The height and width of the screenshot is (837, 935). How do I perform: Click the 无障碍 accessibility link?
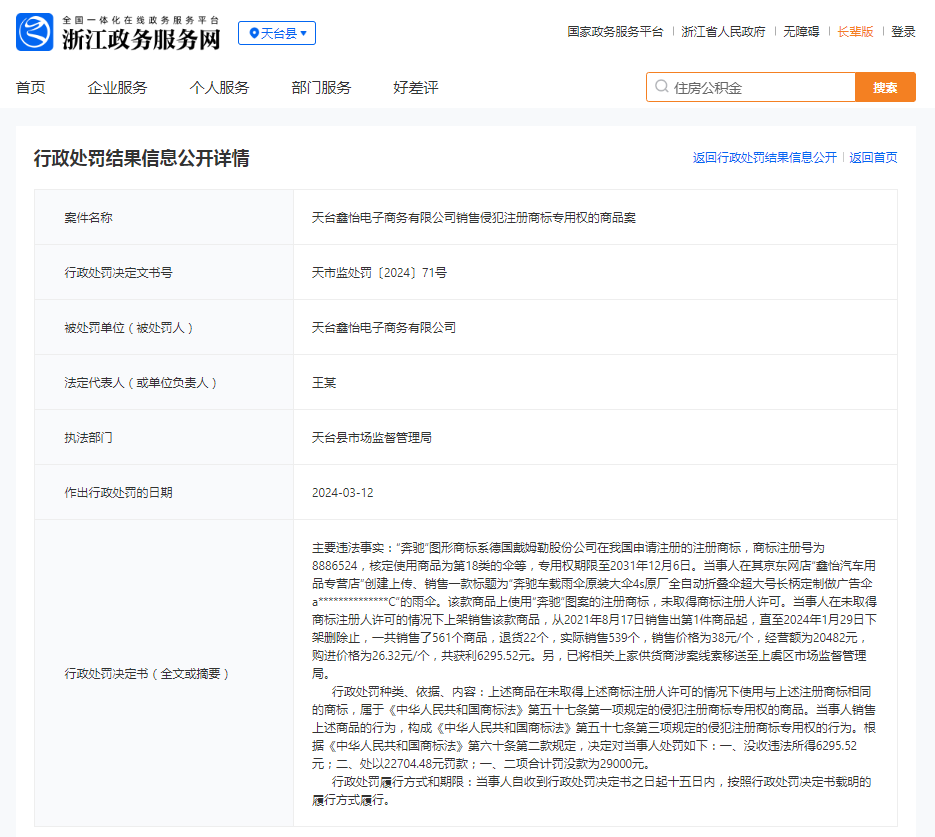tap(801, 32)
